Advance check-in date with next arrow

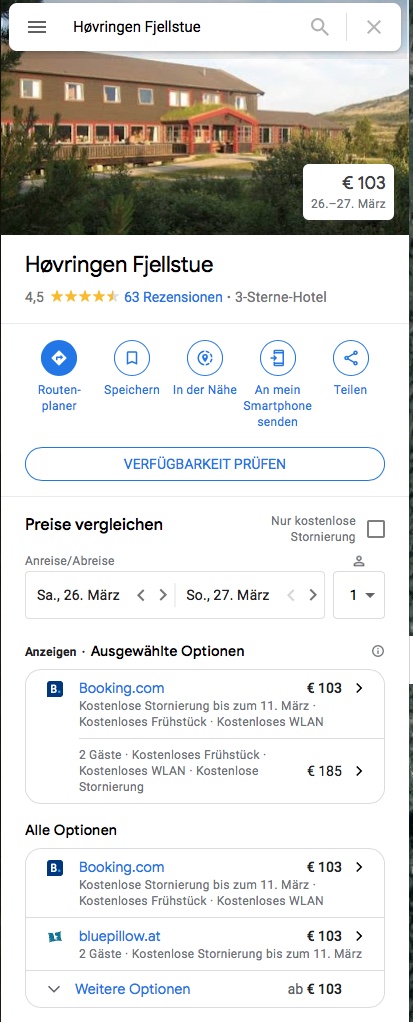coord(164,595)
